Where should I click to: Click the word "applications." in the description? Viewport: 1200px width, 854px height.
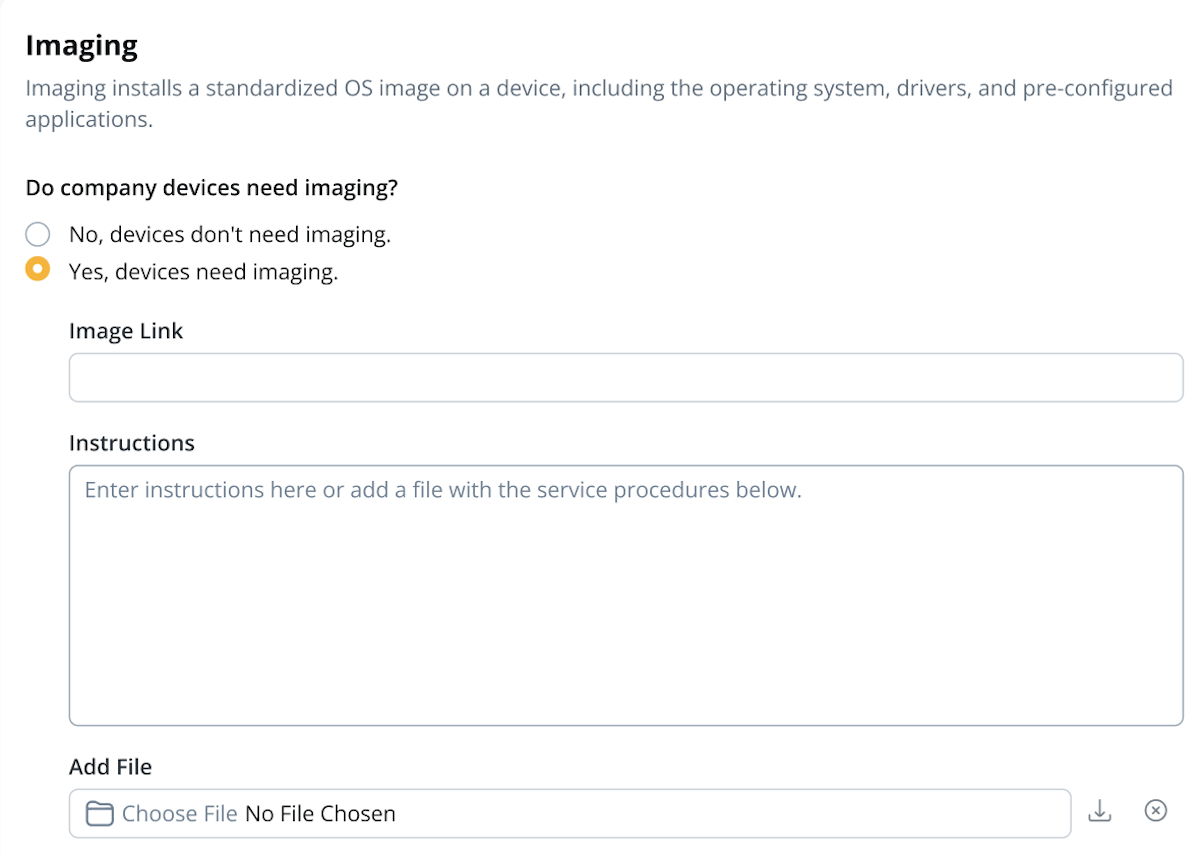click(x=88, y=119)
